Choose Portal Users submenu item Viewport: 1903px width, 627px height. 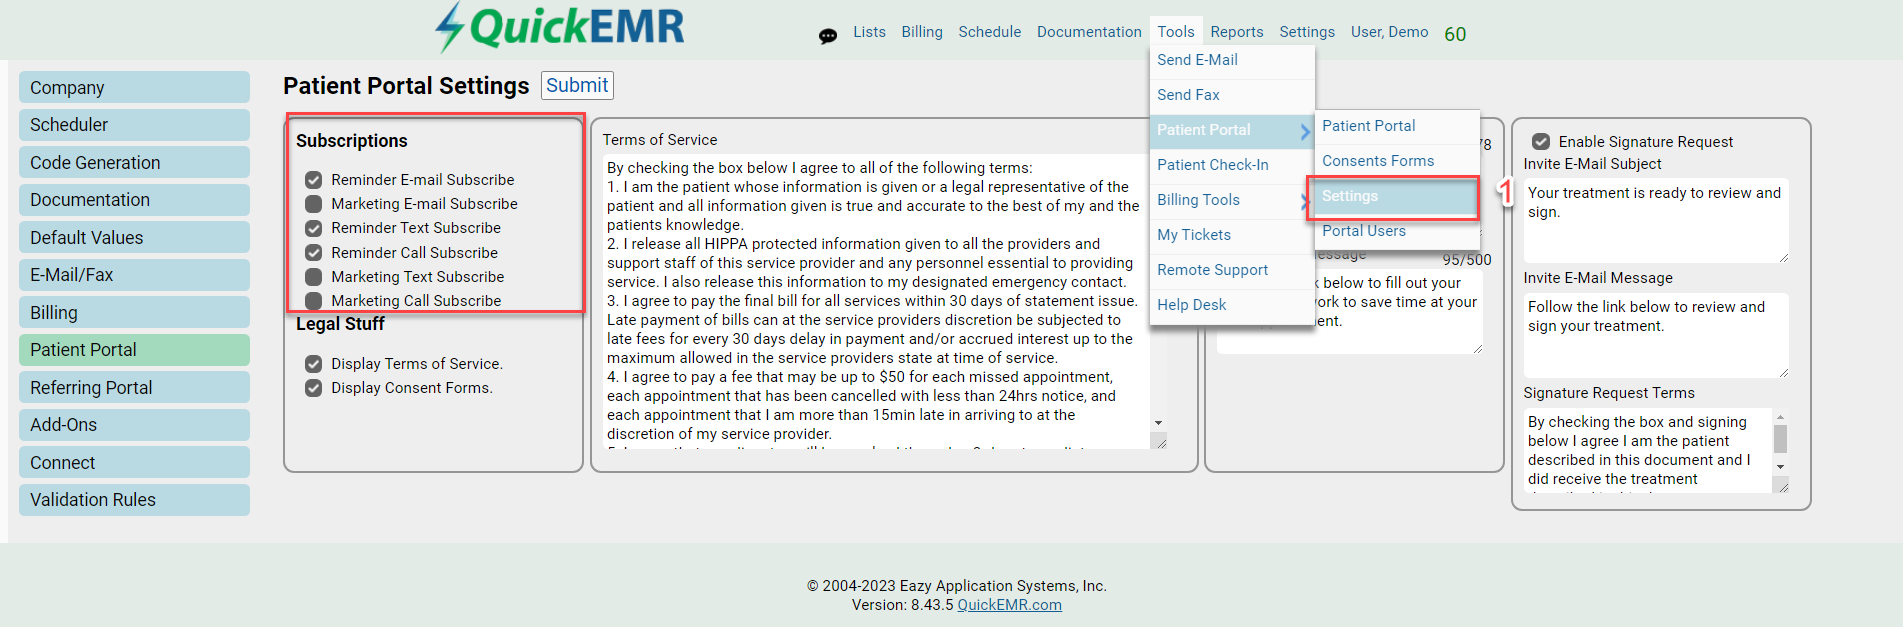[1397, 231]
